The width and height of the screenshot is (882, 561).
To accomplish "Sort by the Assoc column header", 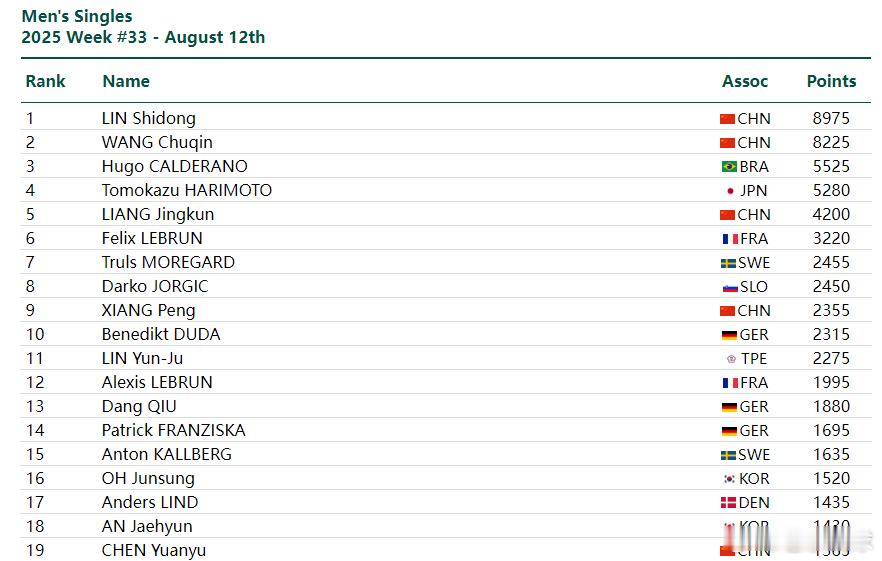I will point(745,81).
